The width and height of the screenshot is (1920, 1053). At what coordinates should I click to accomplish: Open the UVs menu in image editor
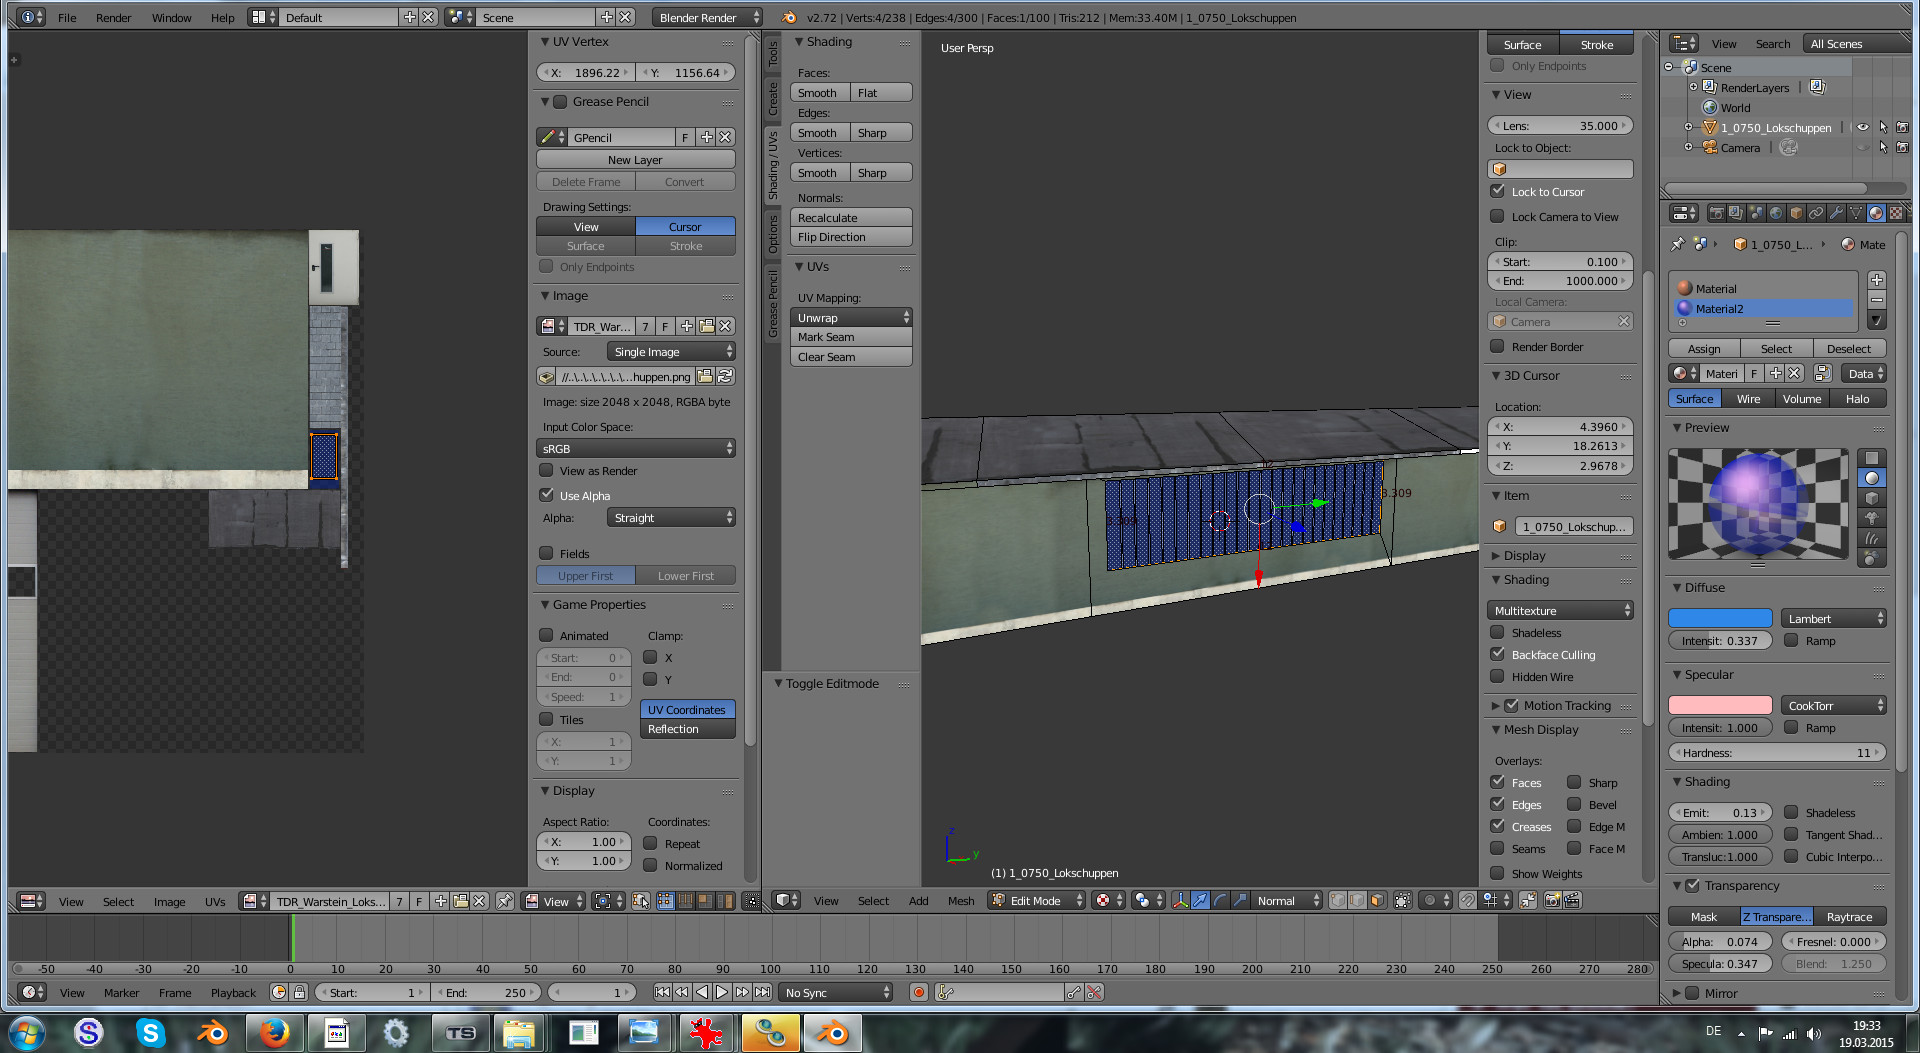point(215,902)
